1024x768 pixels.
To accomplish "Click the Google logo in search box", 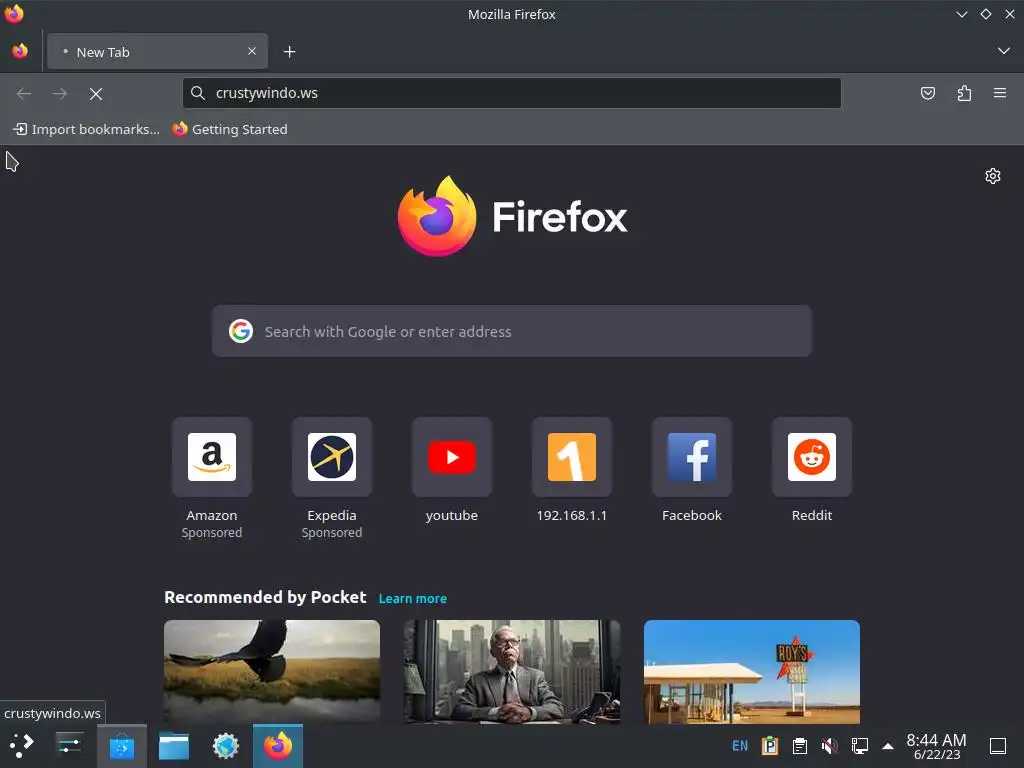I will tap(241, 331).
